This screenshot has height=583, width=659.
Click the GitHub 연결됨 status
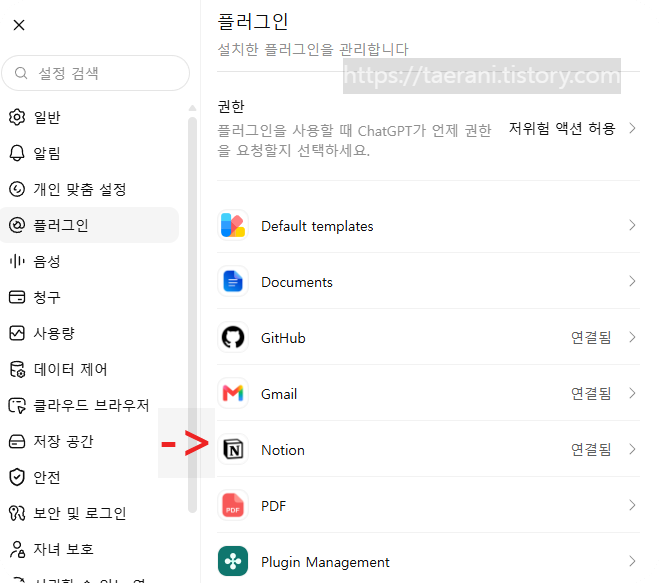pyautogui.click(x=591, y=338)
